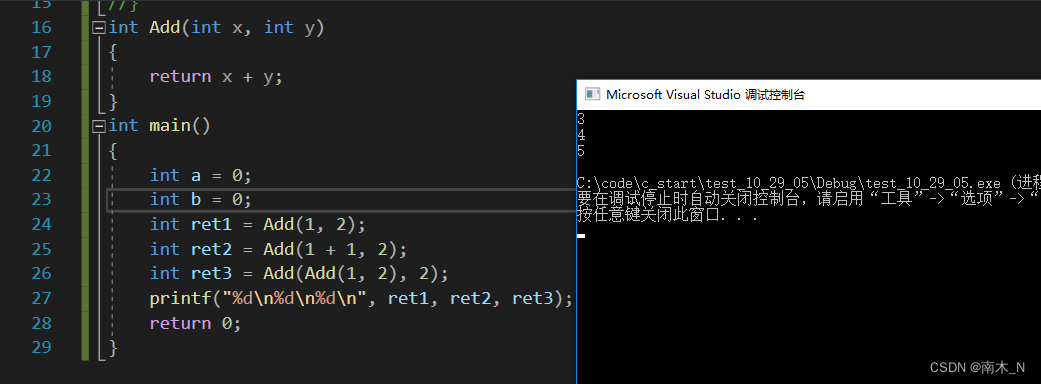Screen dimensions: 1041x384
Task: Click the printf statement on line 27
Action: point(361,299)
